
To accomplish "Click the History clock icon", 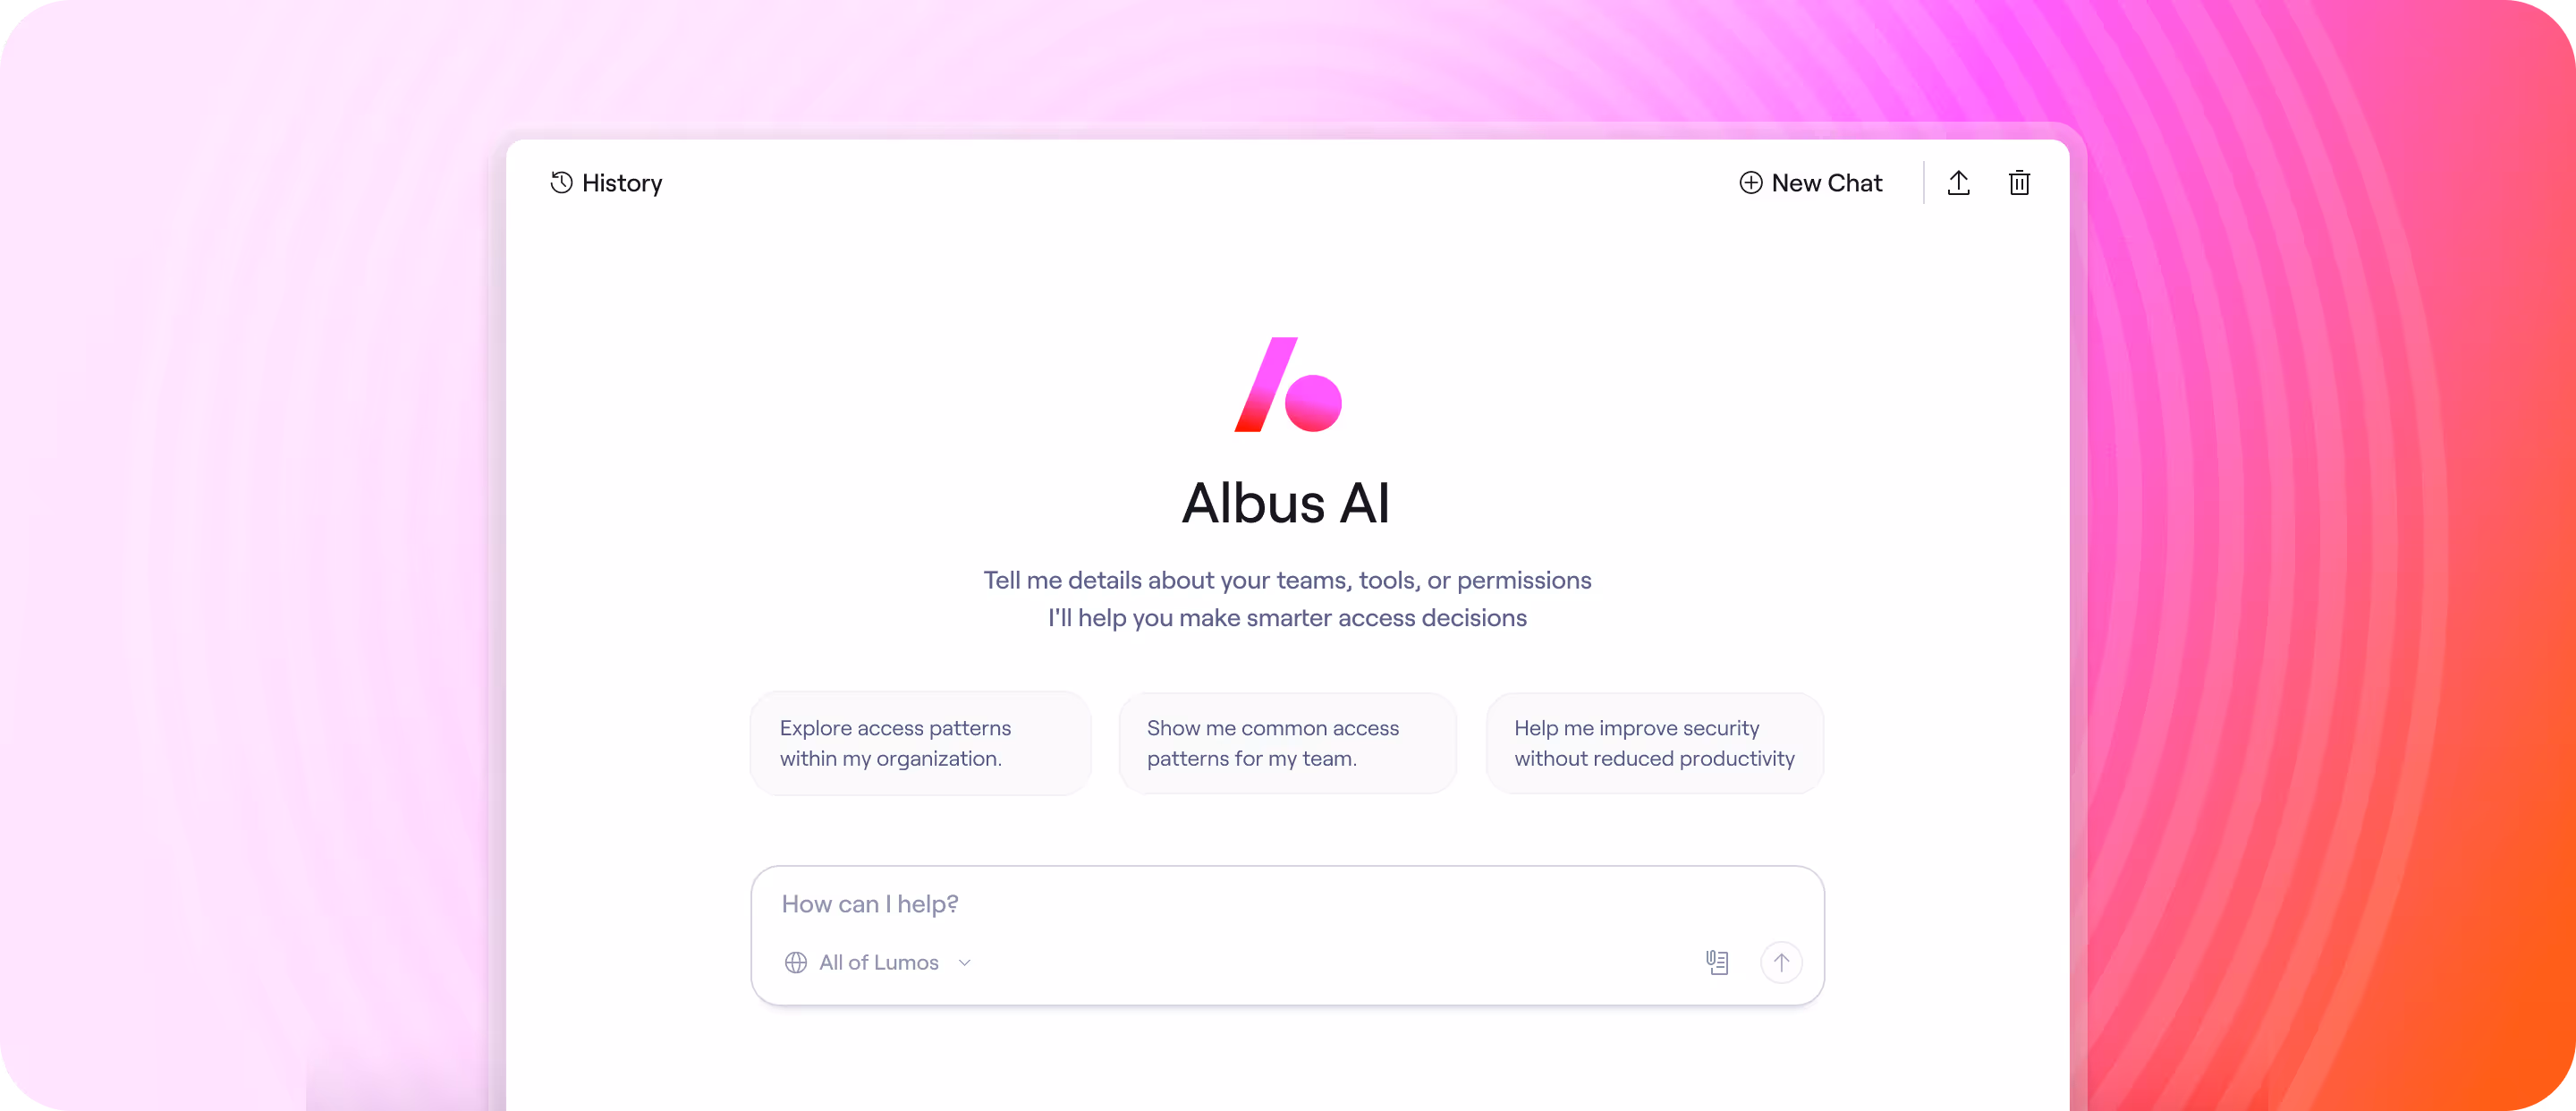I will point(561,183).
